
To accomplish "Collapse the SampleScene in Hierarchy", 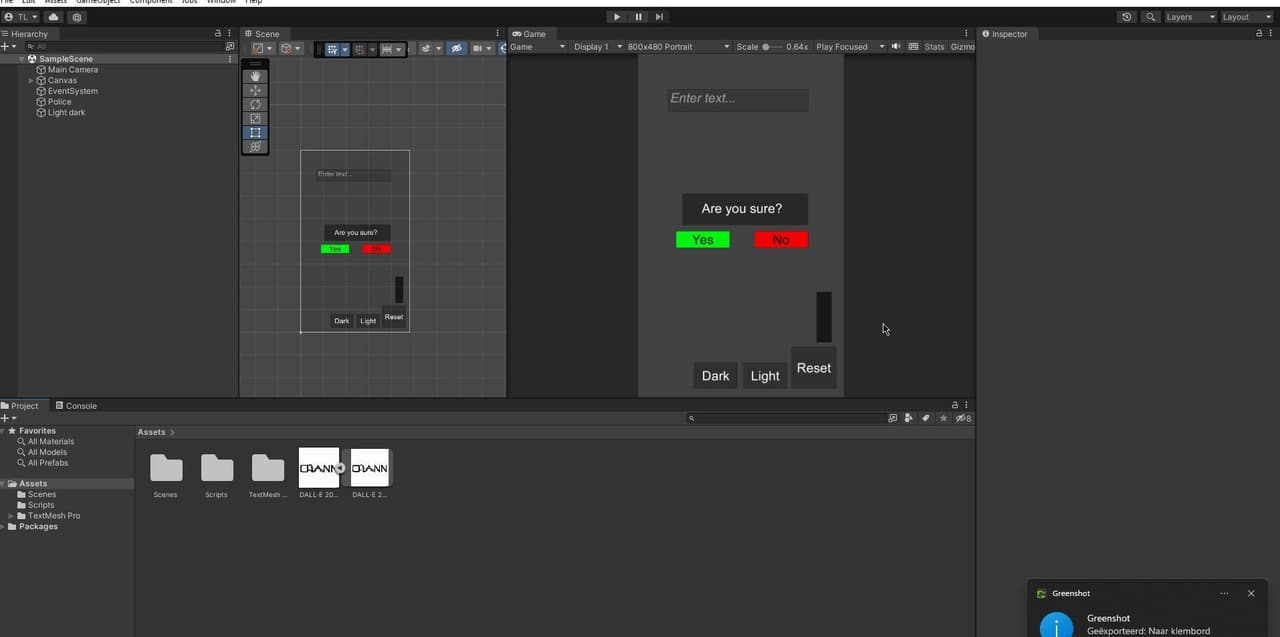I will [22, 59].
